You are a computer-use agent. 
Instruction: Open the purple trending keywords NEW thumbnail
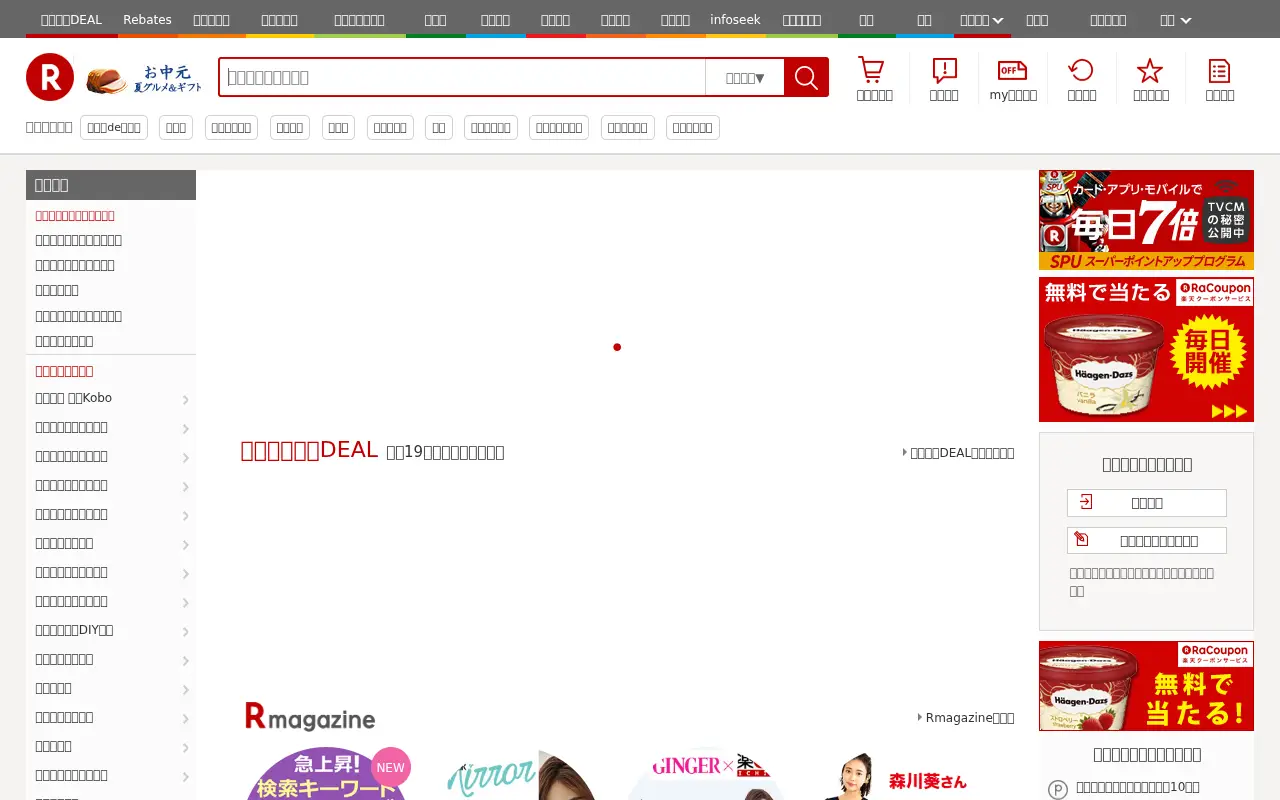click(x=326, y=774)
